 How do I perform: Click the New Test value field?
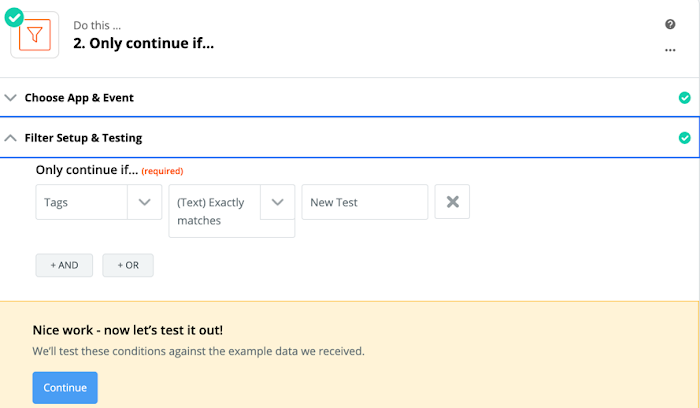coord(365,202)
